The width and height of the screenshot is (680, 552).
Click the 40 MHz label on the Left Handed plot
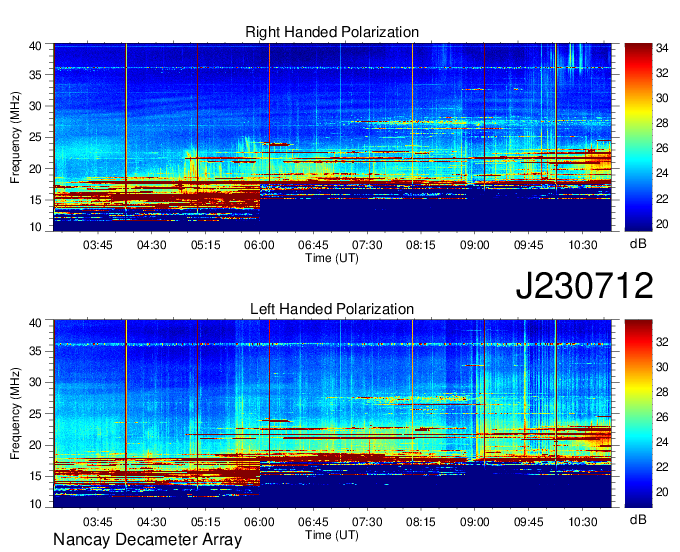point(36,323)
